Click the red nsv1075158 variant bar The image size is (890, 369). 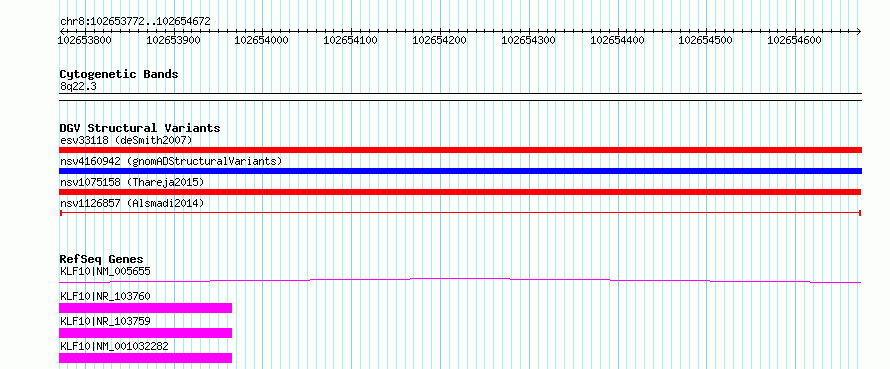pos(460,192)
